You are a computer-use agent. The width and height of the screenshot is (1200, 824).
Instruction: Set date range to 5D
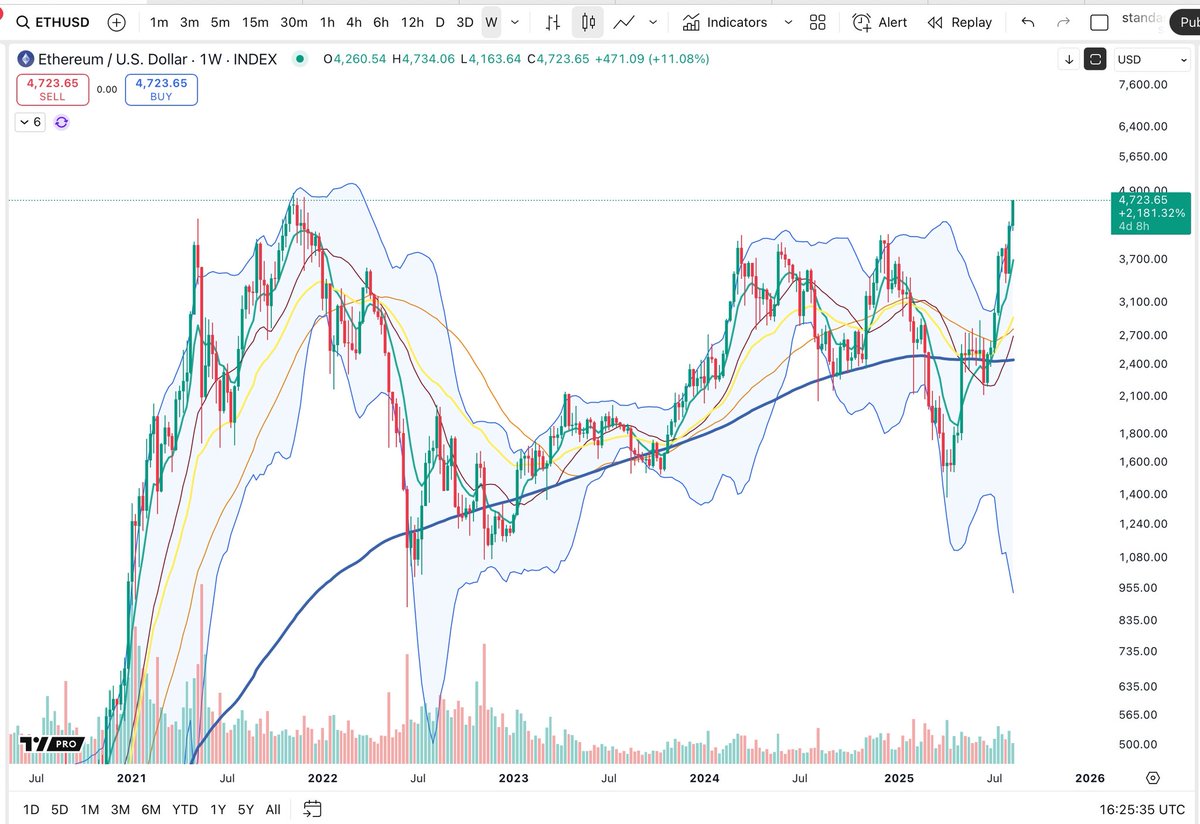pos(61,809)
